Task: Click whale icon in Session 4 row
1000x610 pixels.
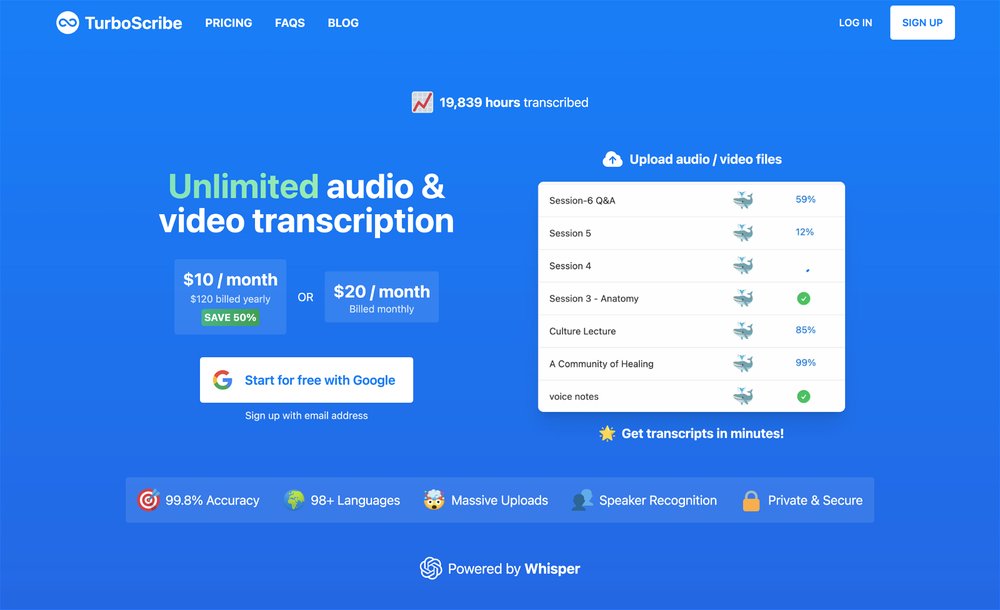Action: tap(743, 265)
